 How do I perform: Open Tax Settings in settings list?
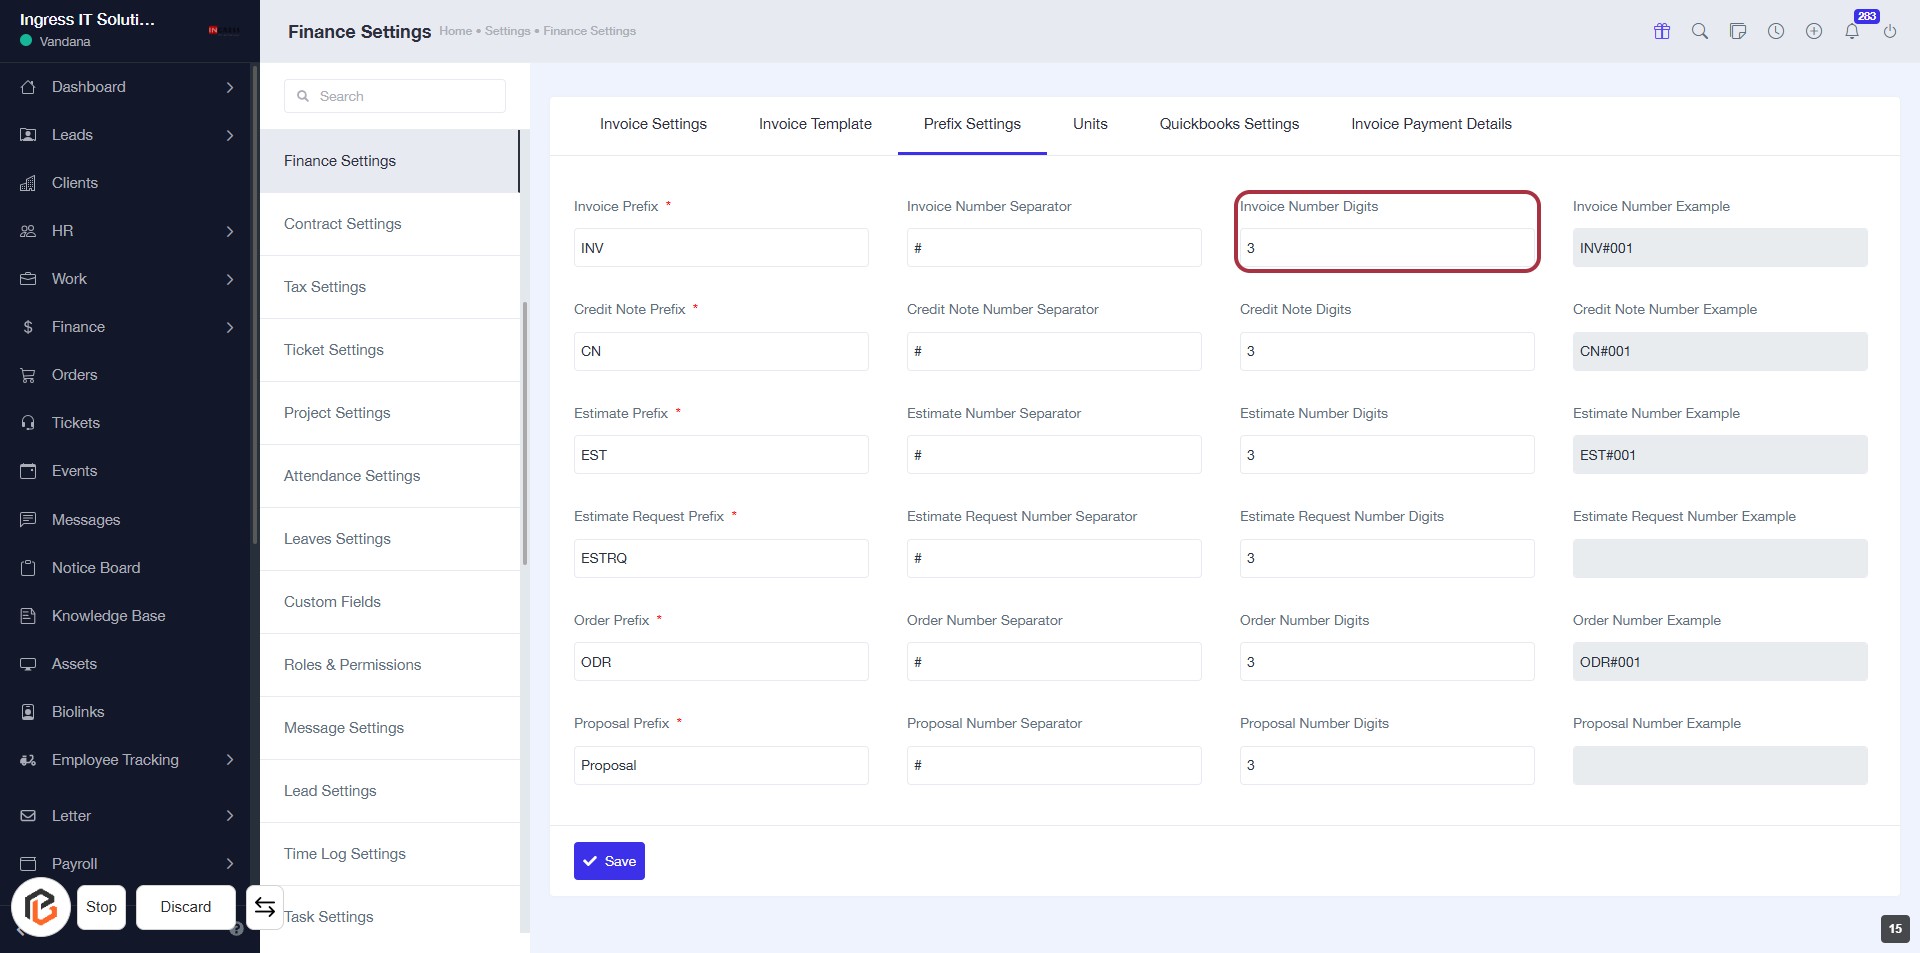tap(325, 287)
